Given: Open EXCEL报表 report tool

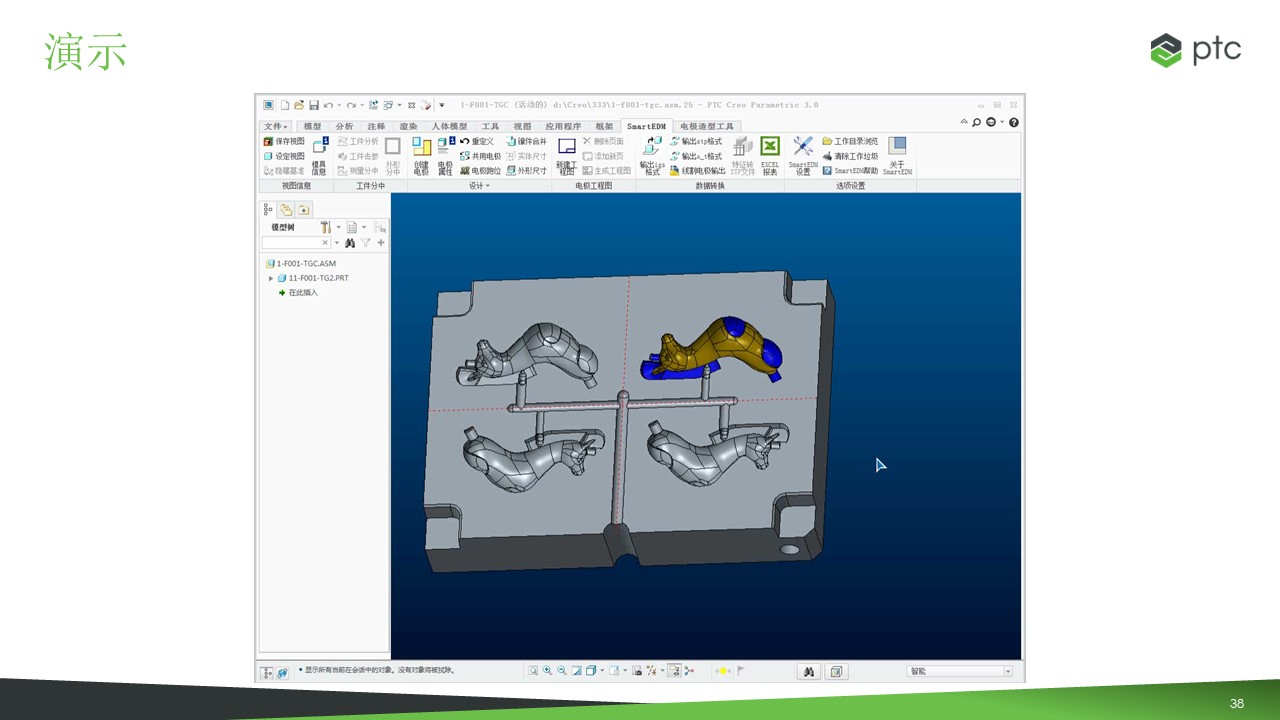Looking at the screenshot, I should [770, 156].
